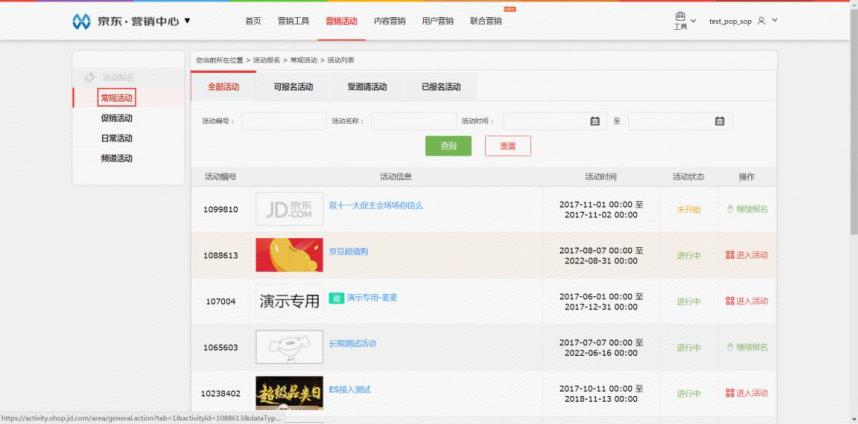Screen dimensions: 858x424
Task: Click 继续报名 icon for activity 1099810
Action: (x=729, y=209)
